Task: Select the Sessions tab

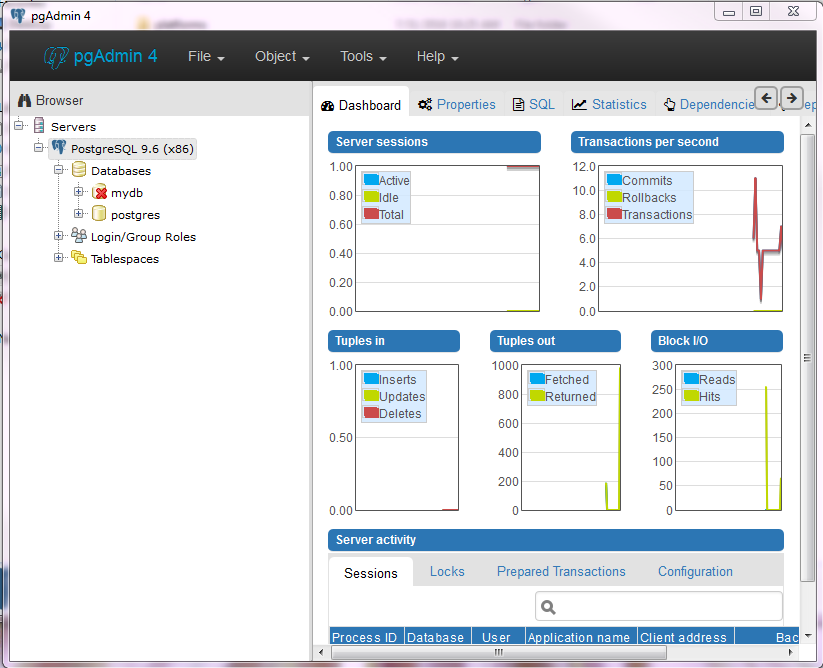Action: tap(371, 573)
